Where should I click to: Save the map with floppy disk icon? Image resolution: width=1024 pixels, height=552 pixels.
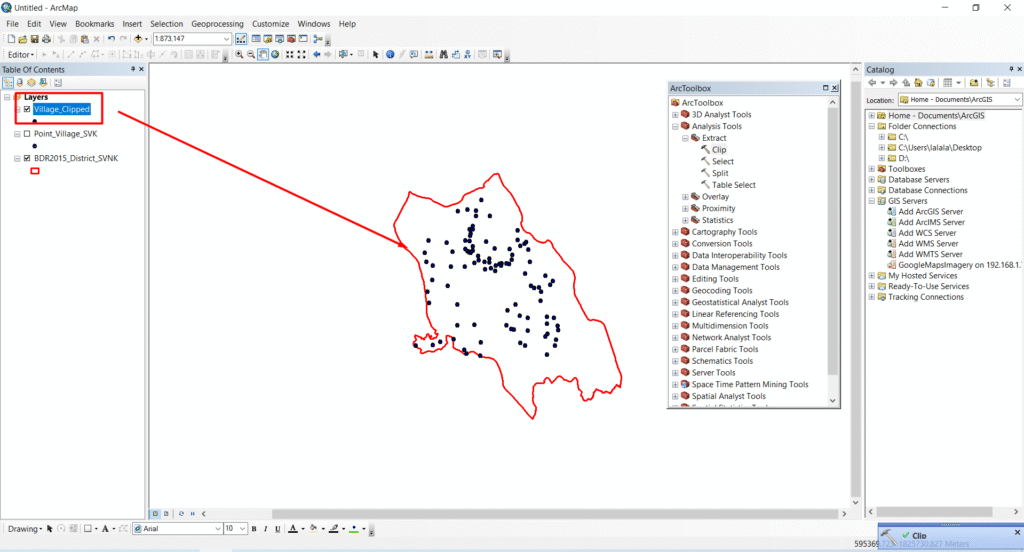pos(35,39)
